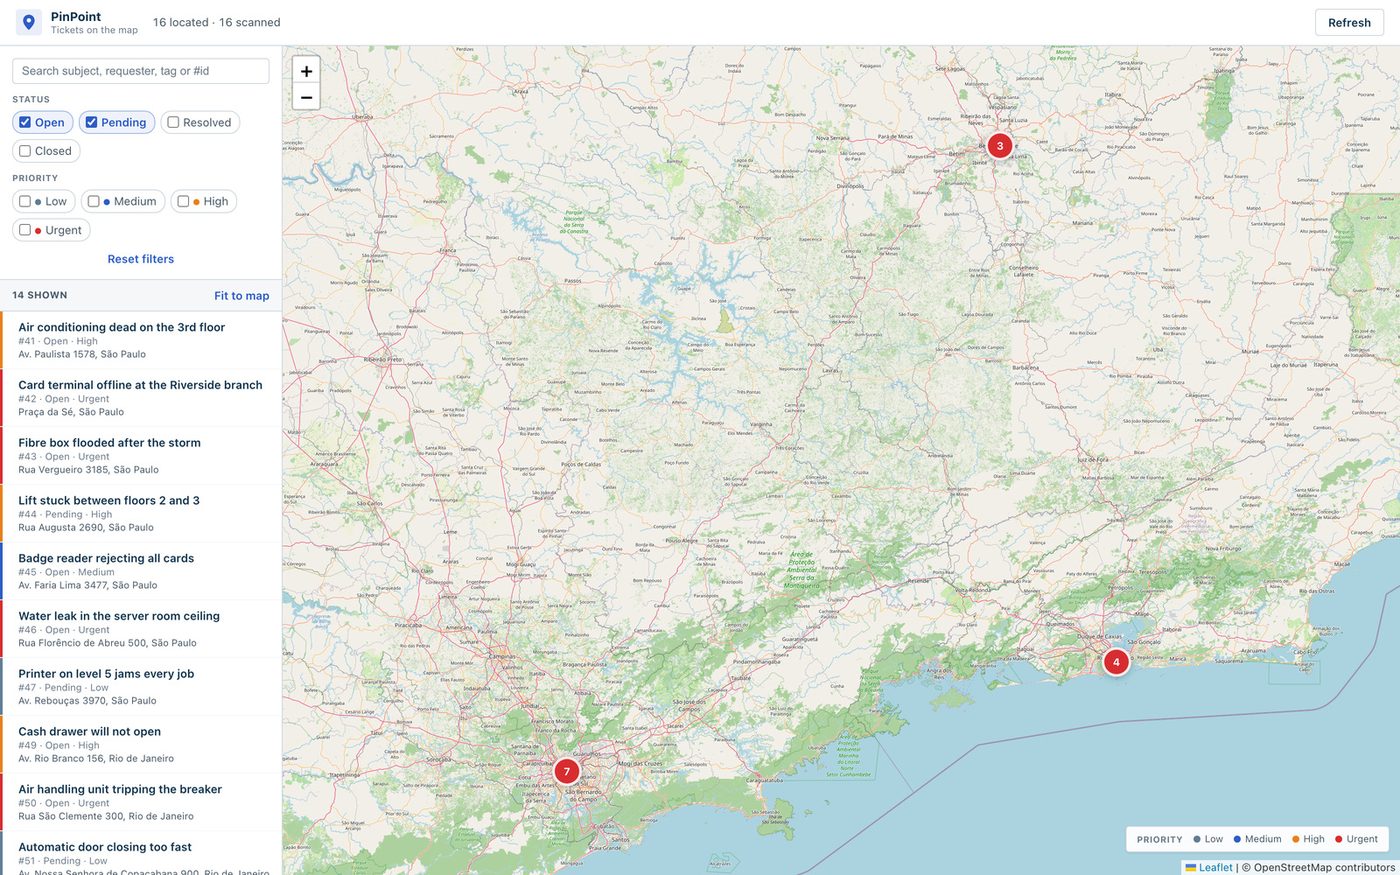The width and height of the screenshot is (1400, 875).
Task: Select ticket Card terminal offline at the Riverside branch
Action: [x=141, y=398]
